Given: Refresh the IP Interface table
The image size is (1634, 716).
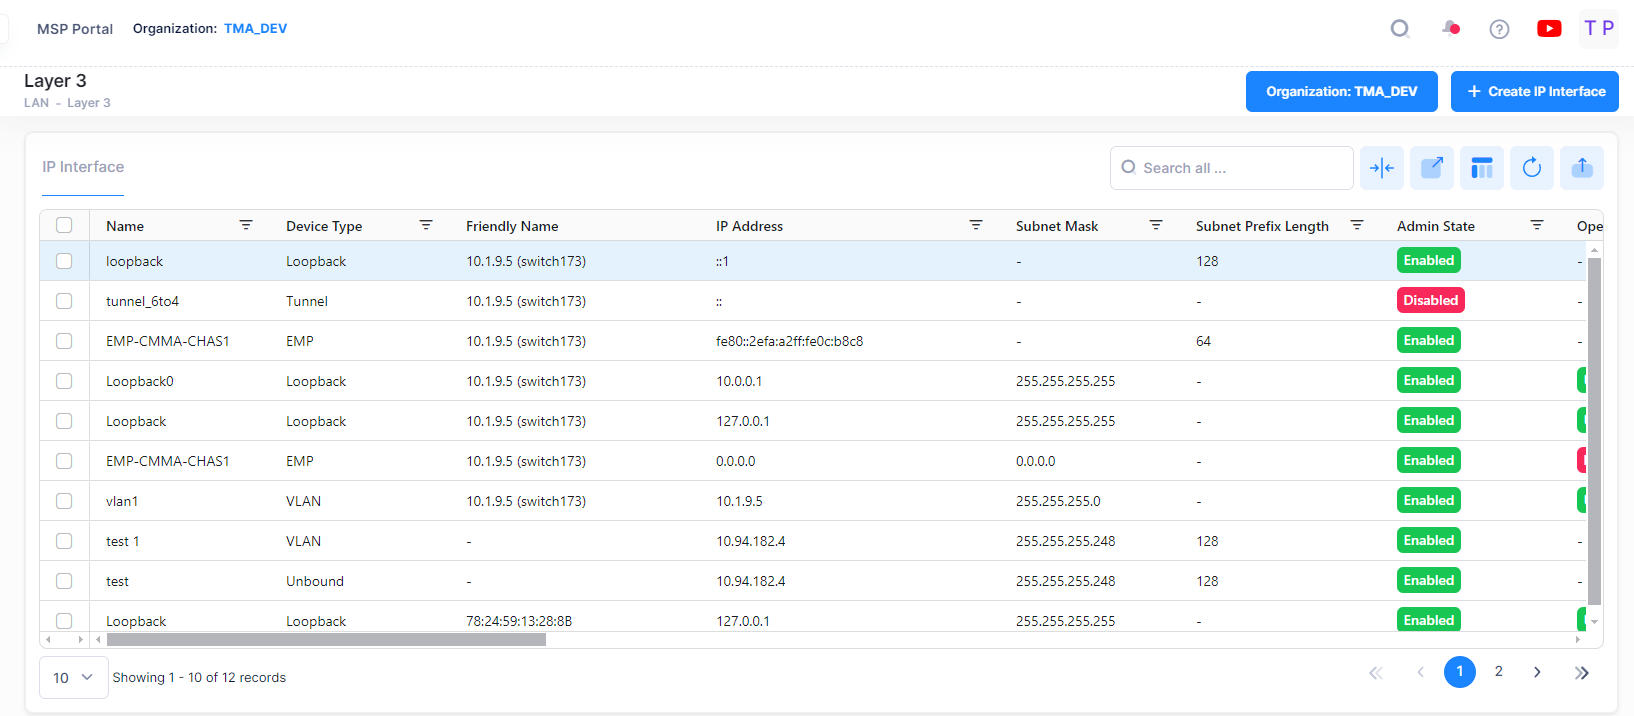Looking at the screenshot, I should tap(1532, 168).
